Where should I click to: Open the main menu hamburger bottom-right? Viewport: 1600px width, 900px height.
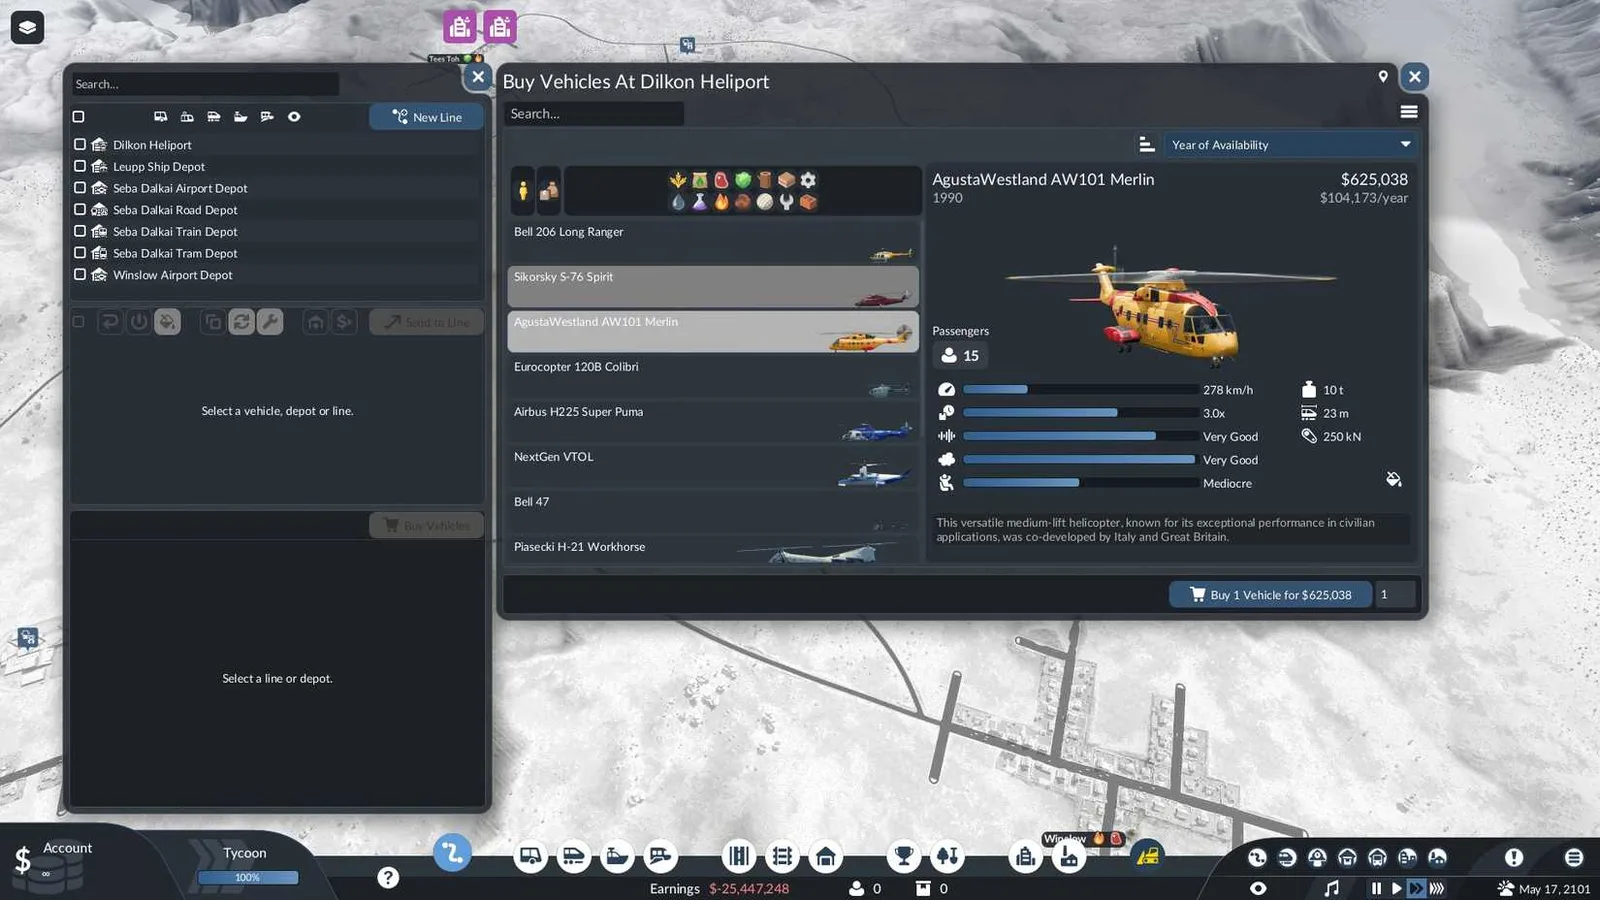click(x=1574, y=857)
